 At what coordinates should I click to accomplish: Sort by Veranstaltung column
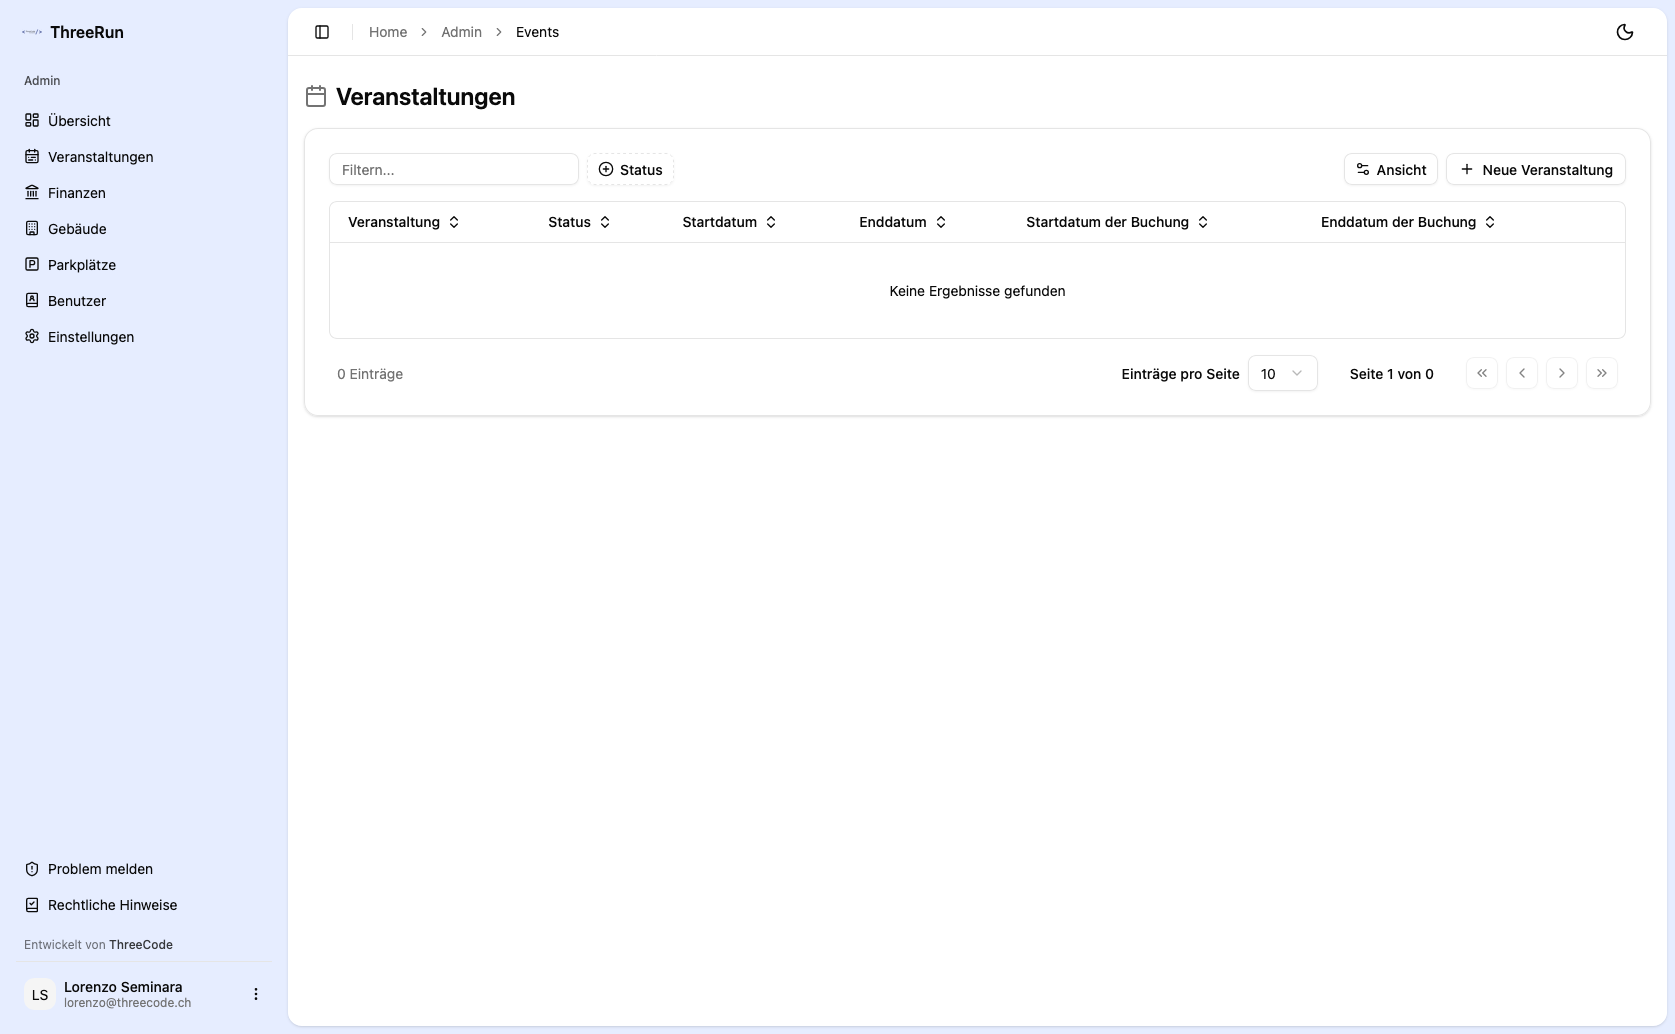403,222
